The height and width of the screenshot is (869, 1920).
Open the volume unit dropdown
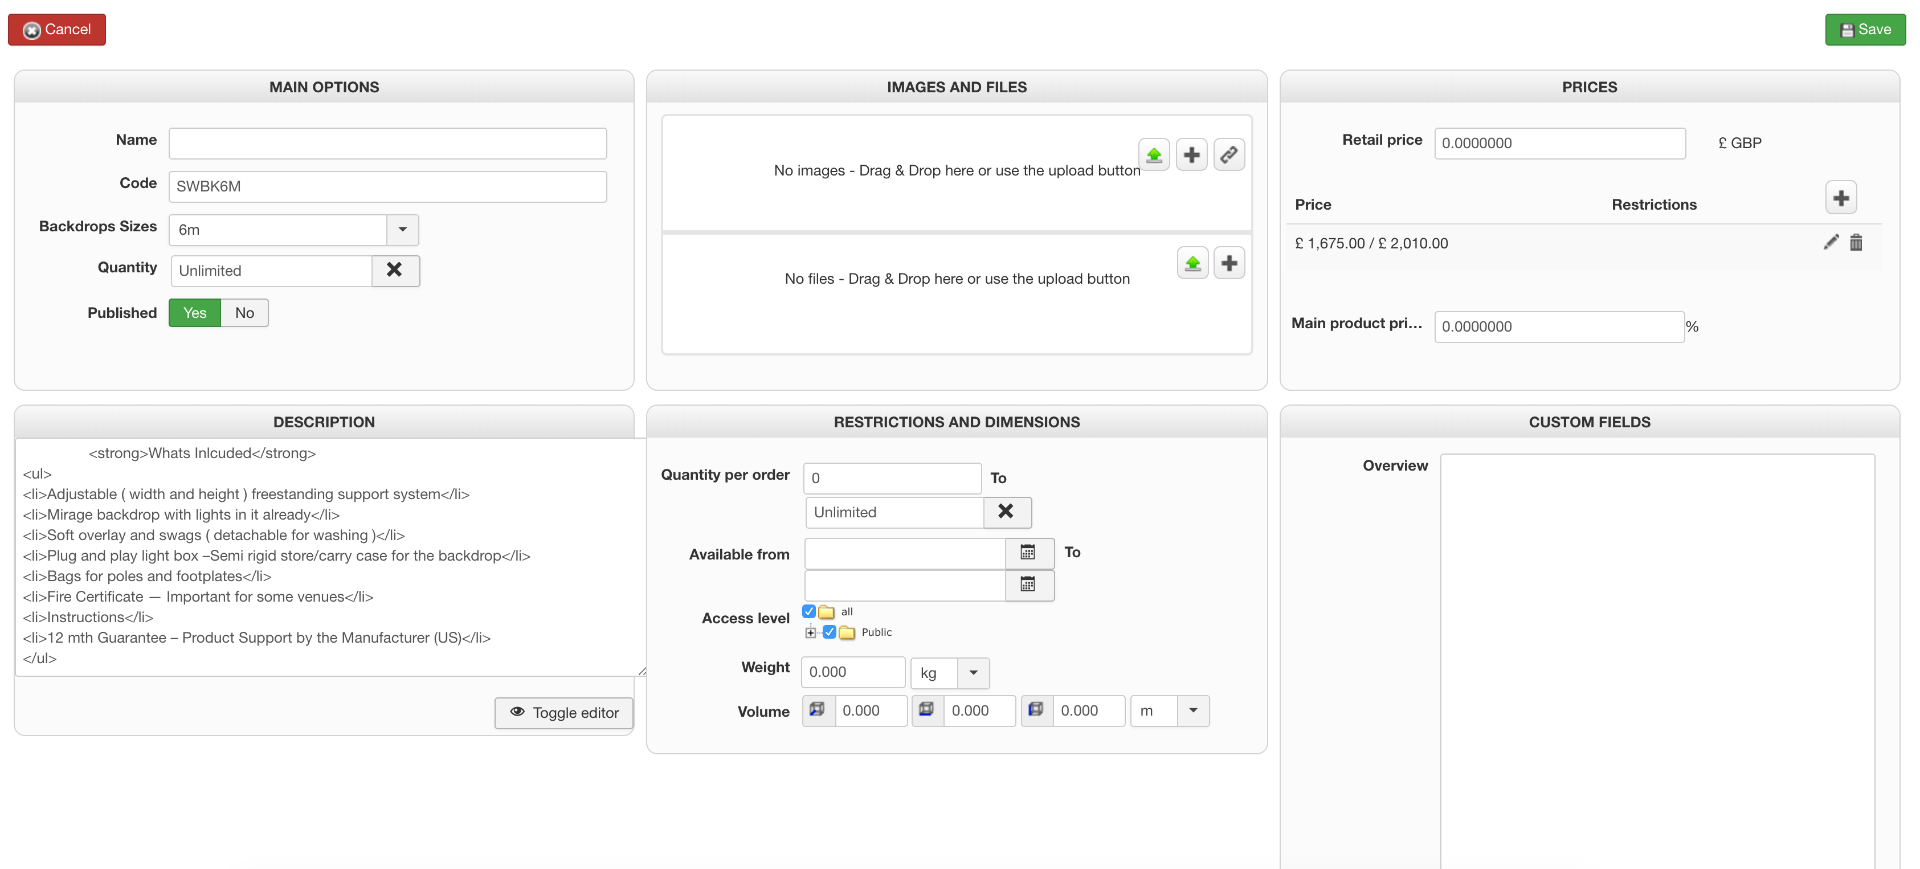click(1193, 711)
